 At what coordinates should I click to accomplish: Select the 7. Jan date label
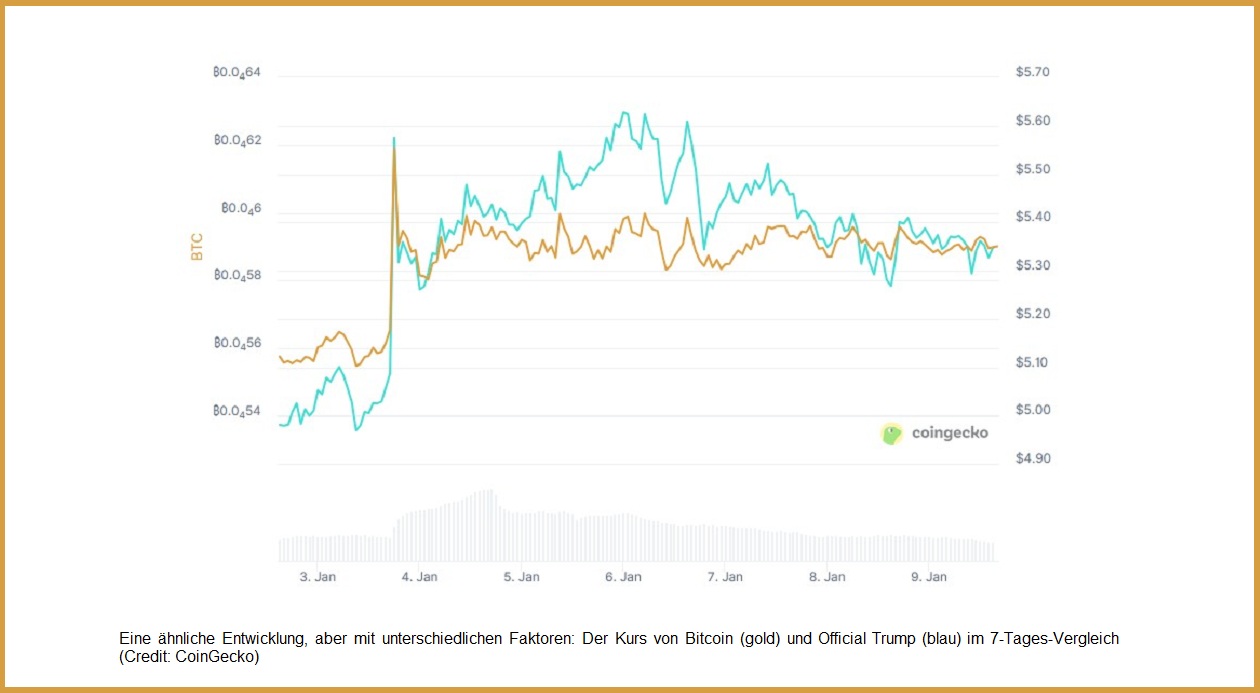(725, 577)
